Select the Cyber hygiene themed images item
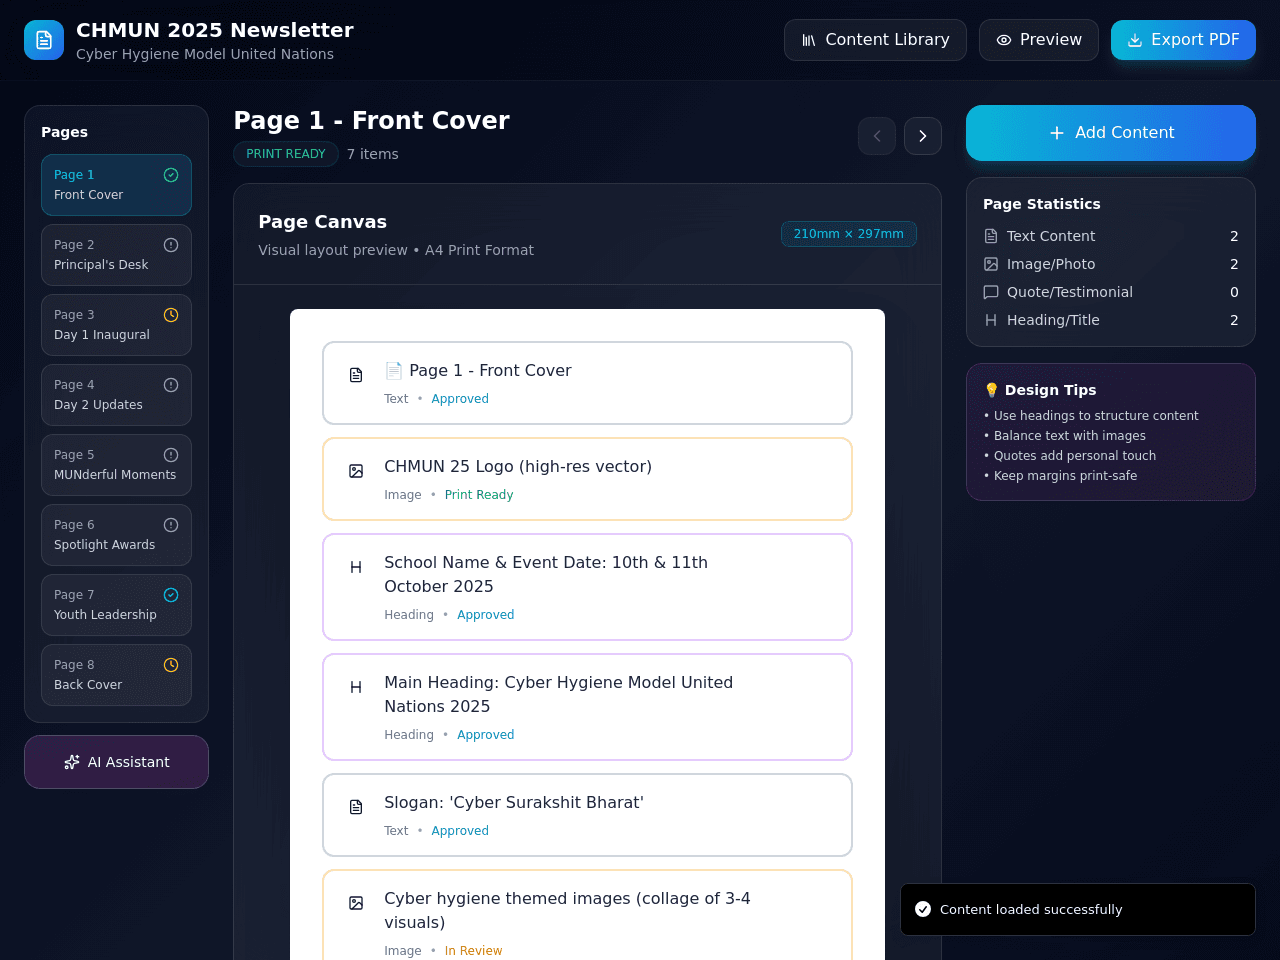 click(x=587, y=917)
